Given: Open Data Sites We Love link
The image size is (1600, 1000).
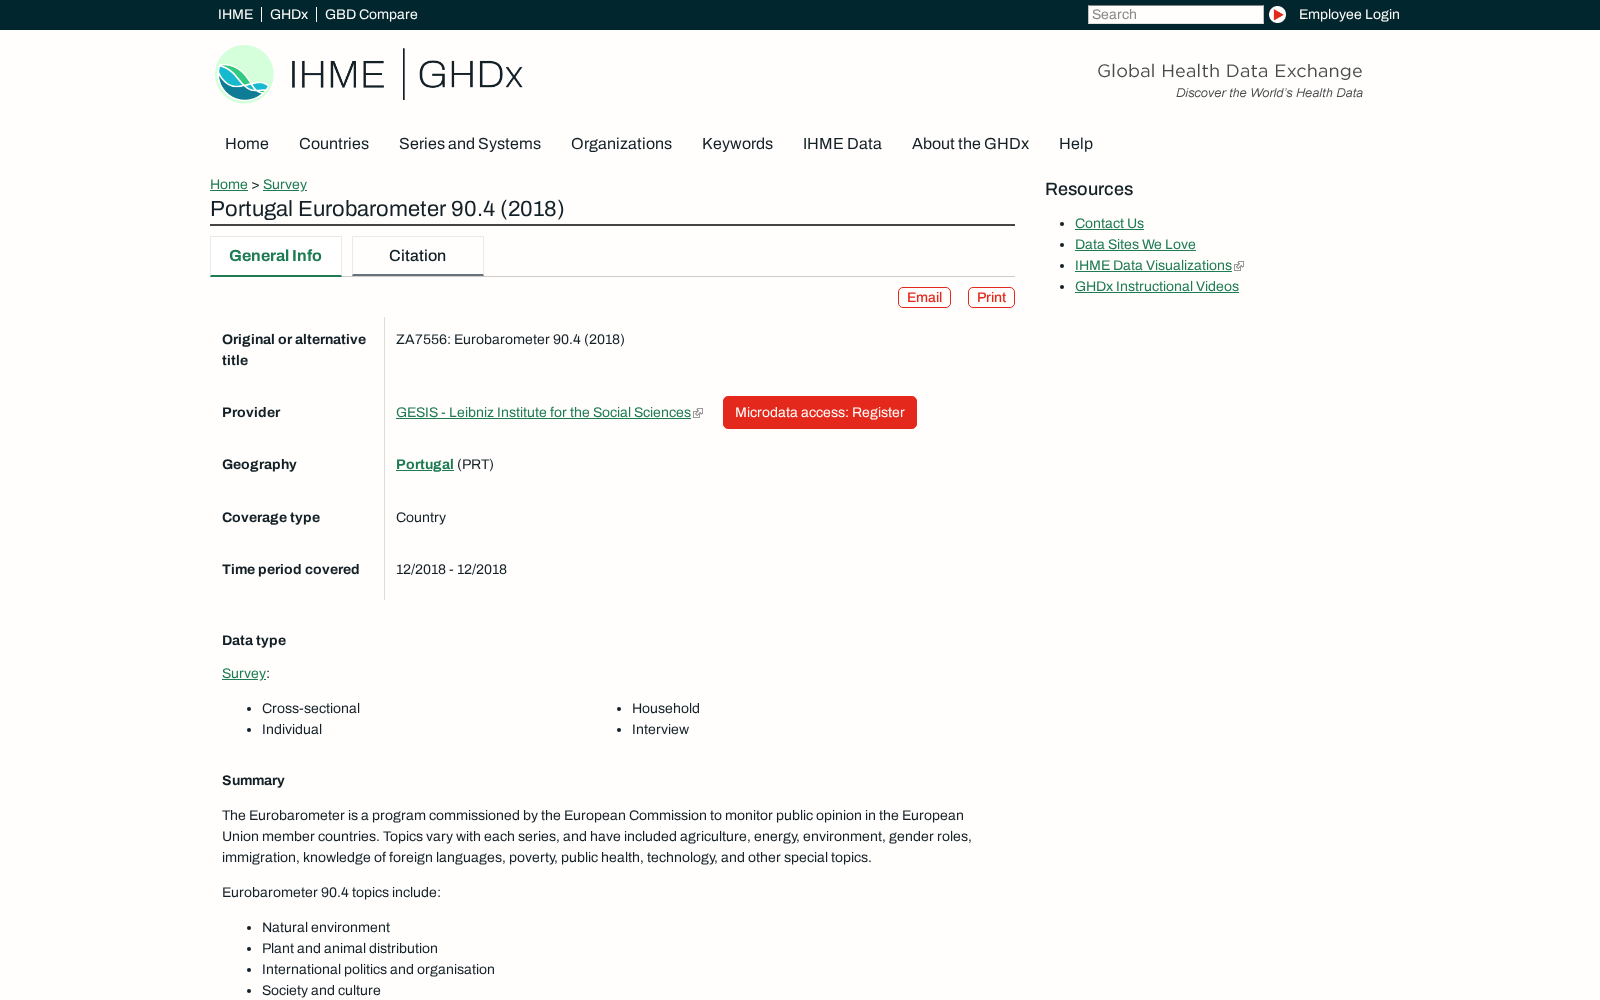Looking at the screenshot, I should tap(1135, 244).
